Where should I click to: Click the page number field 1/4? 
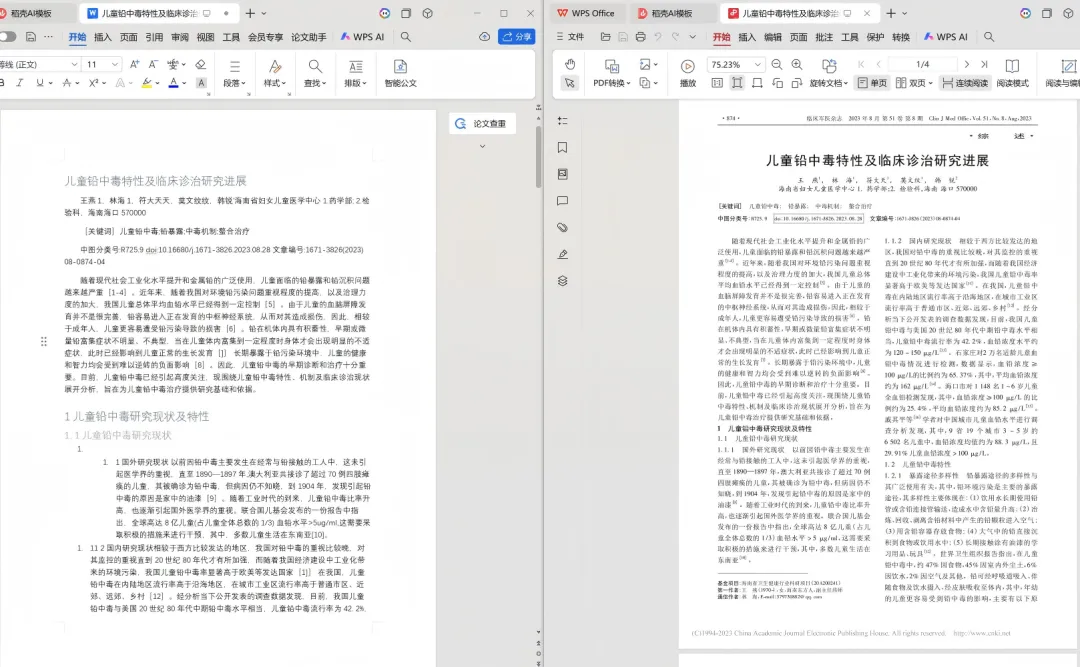tap(922, 64)
